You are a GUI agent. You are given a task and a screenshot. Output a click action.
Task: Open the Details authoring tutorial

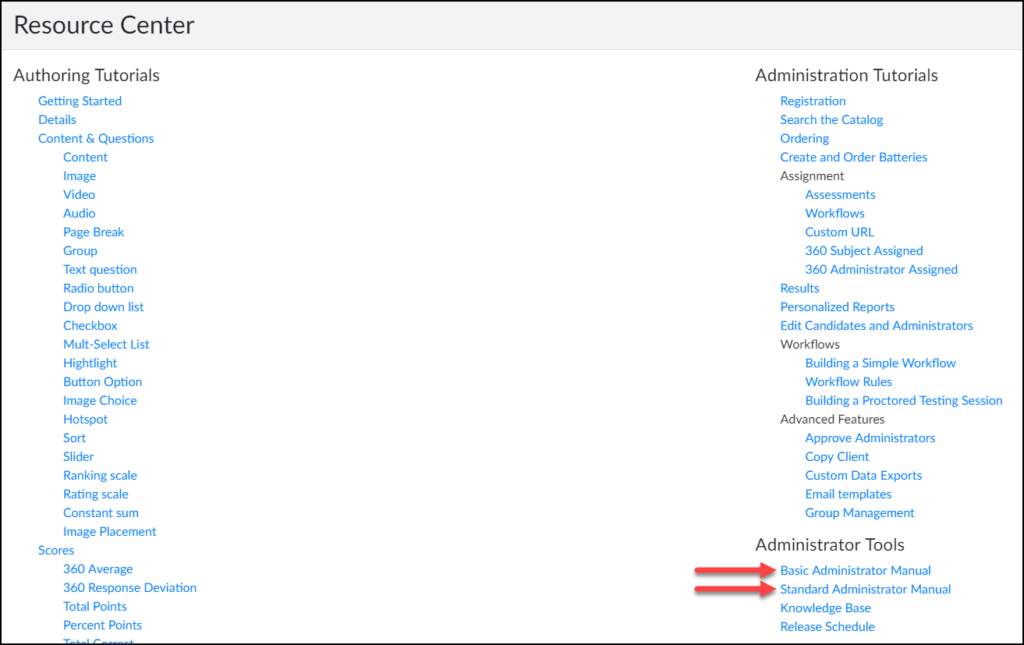tap(57, 119)
